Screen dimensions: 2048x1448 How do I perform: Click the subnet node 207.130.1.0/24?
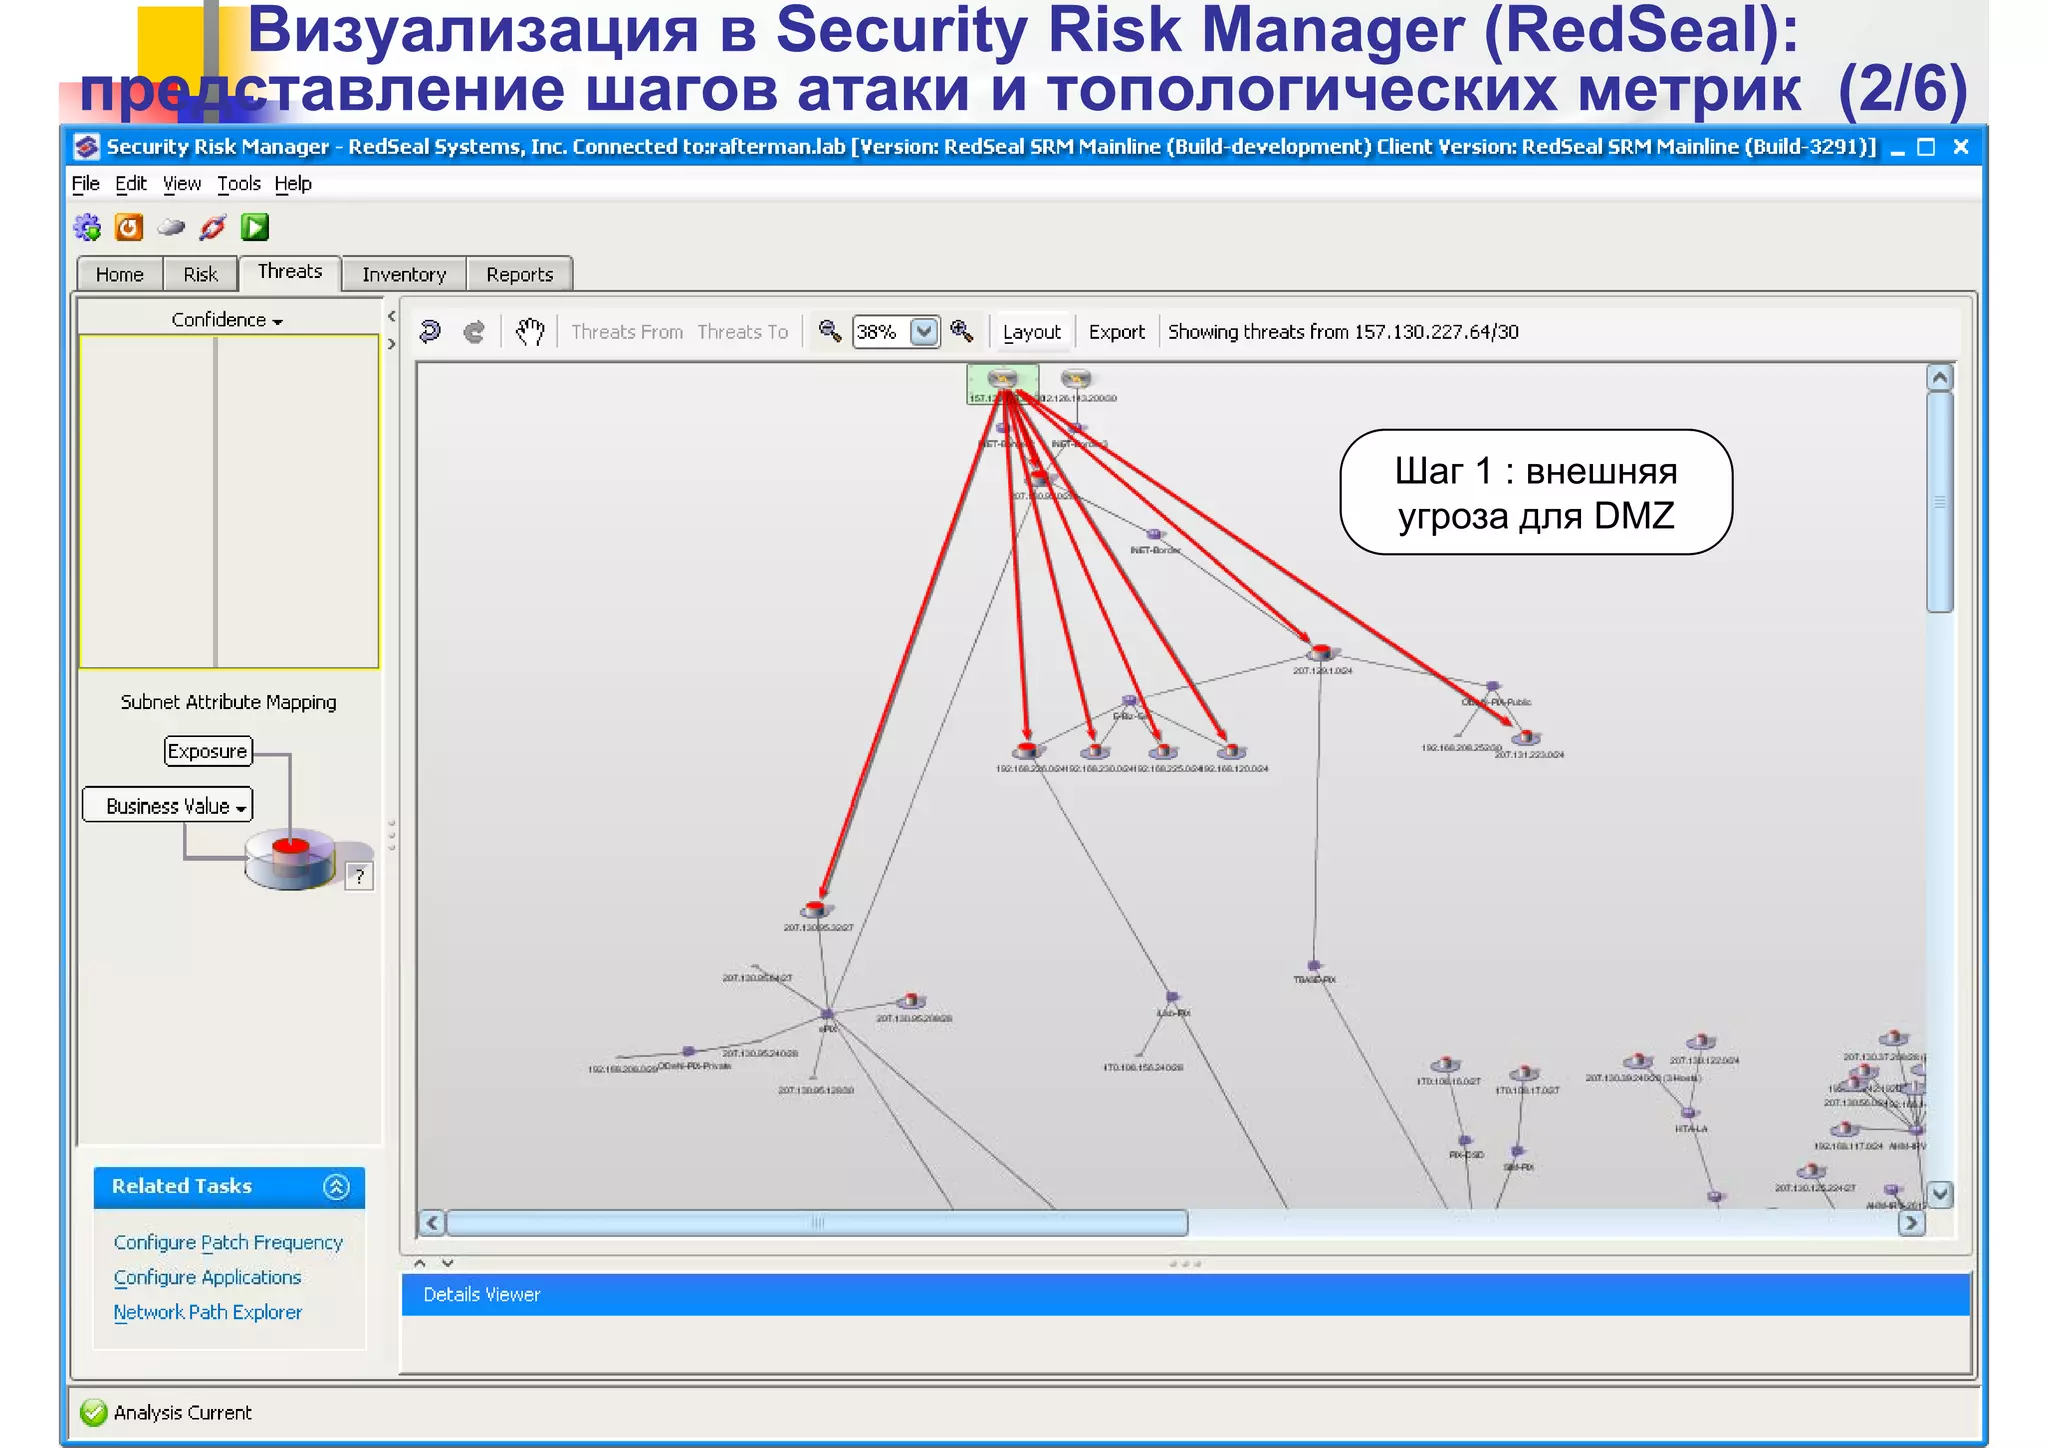[1321, 653]
